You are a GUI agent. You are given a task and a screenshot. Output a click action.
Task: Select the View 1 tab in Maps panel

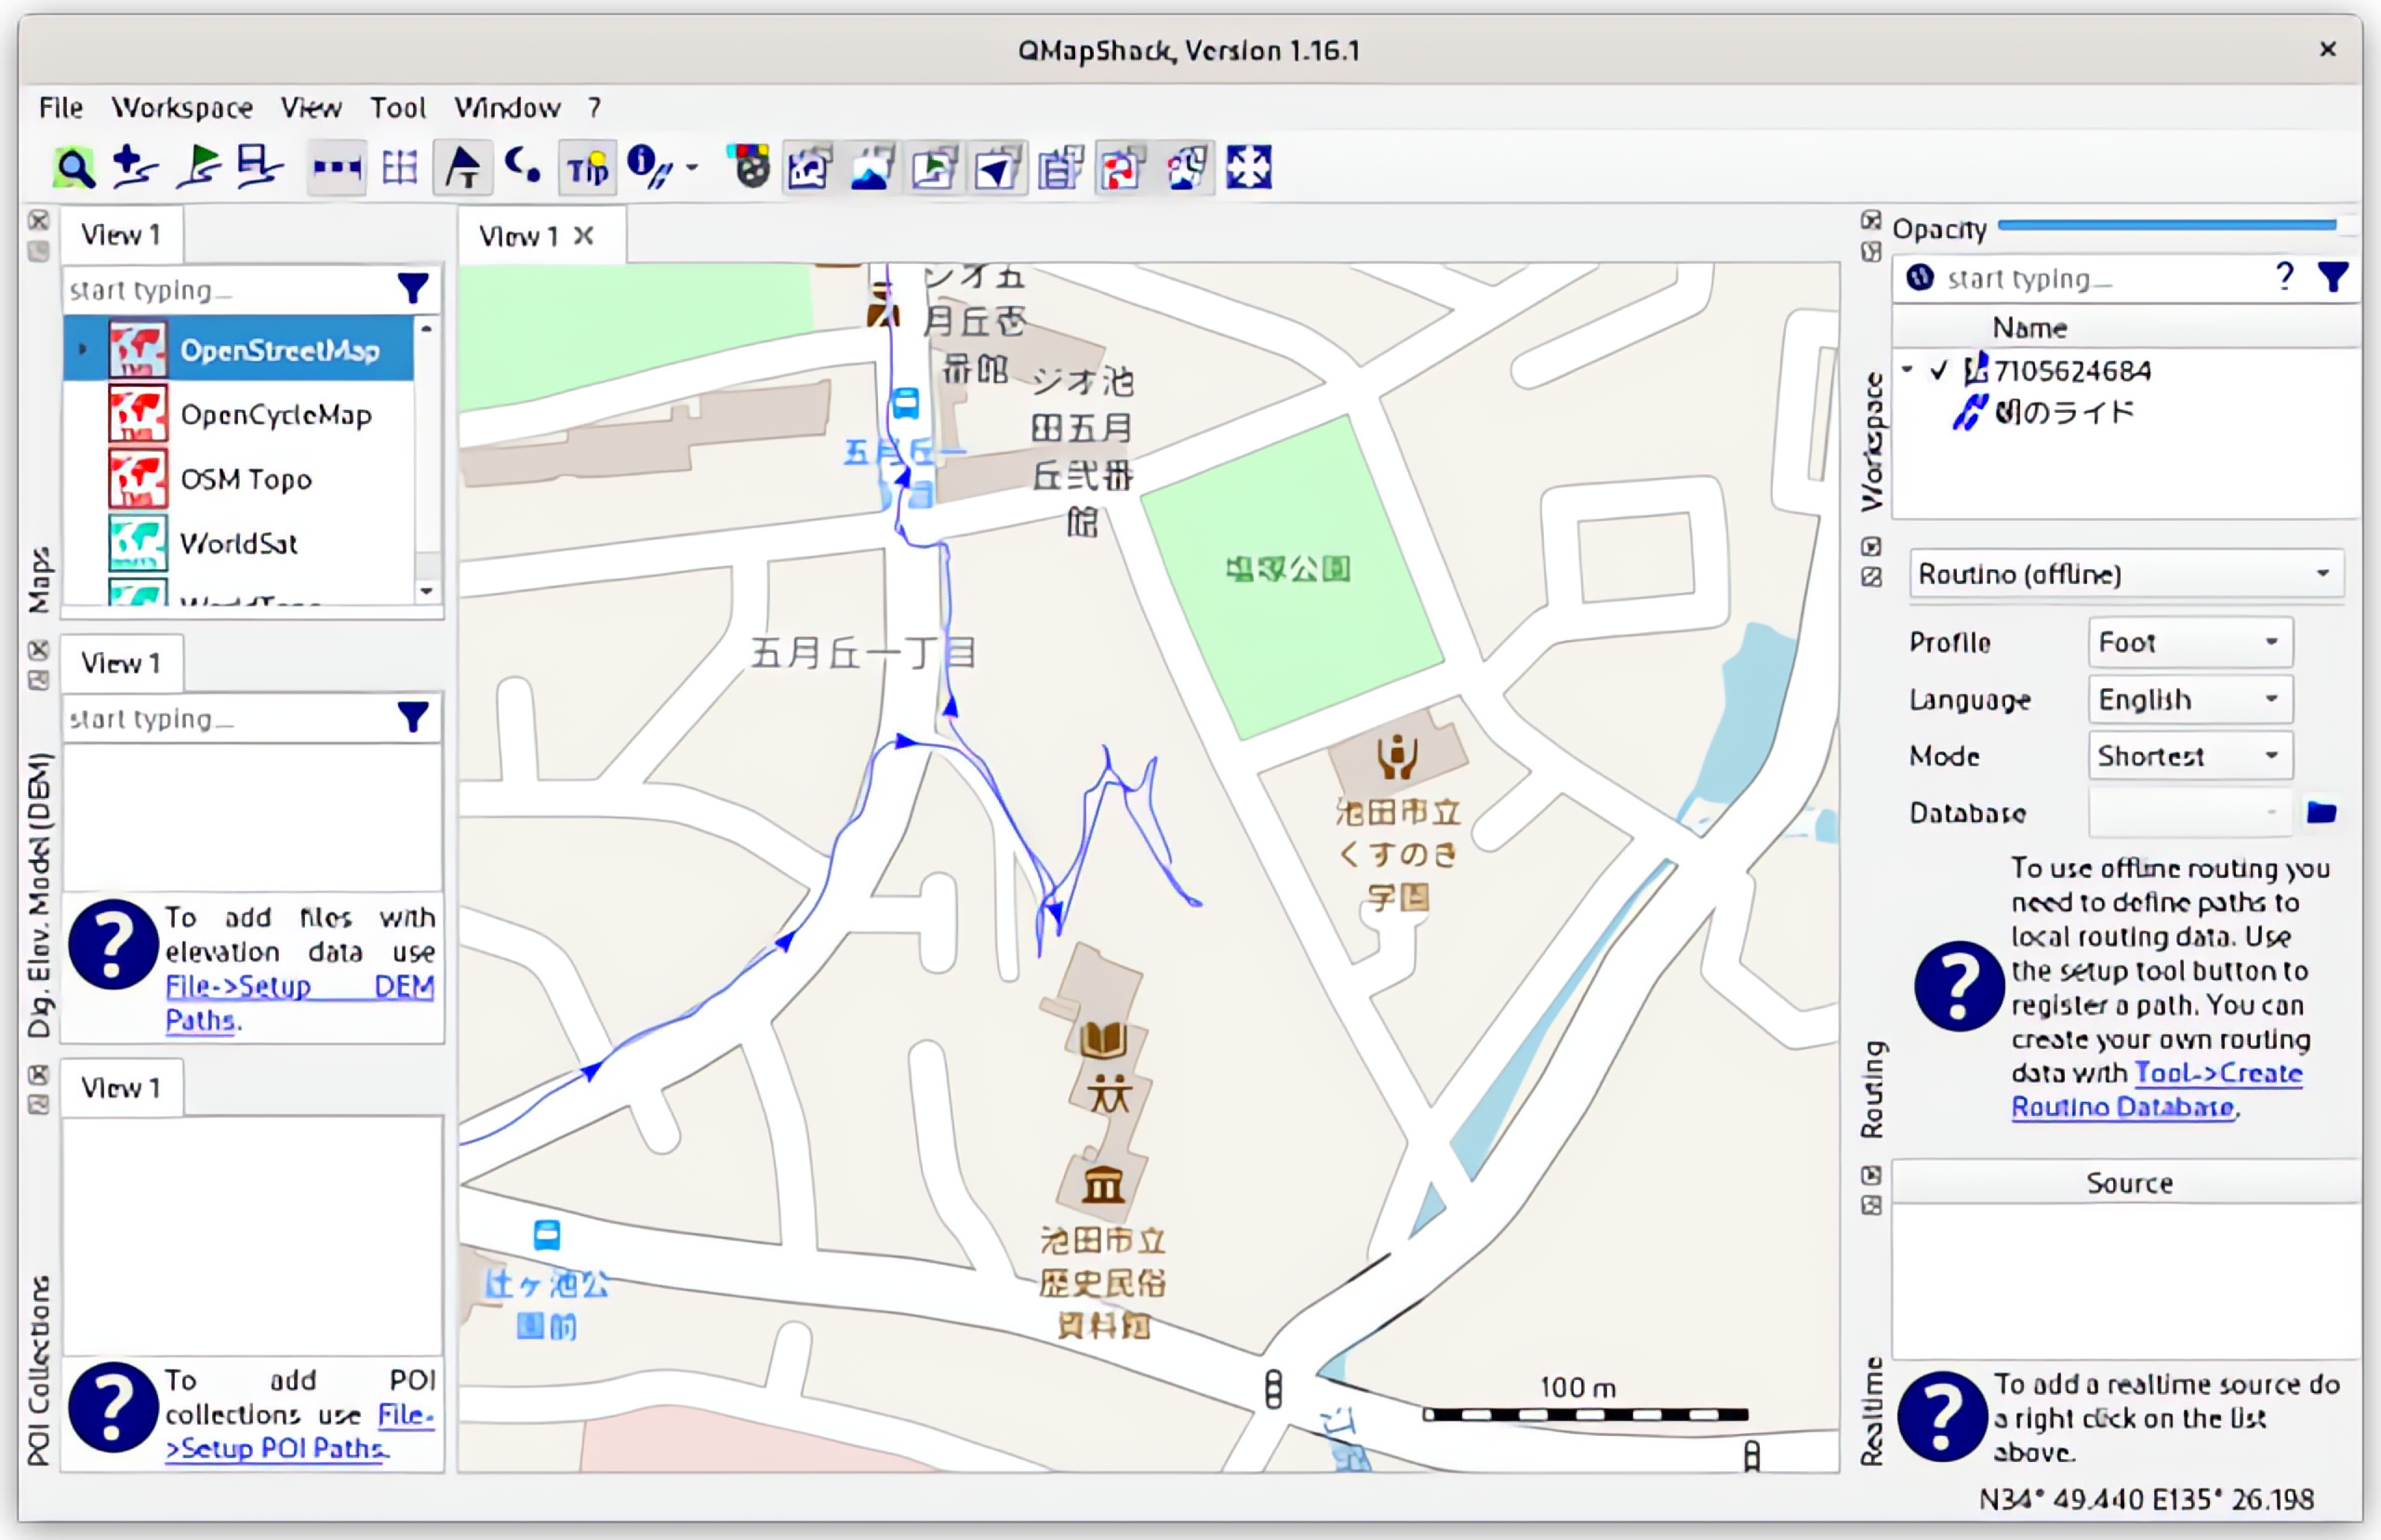point(121,235)
